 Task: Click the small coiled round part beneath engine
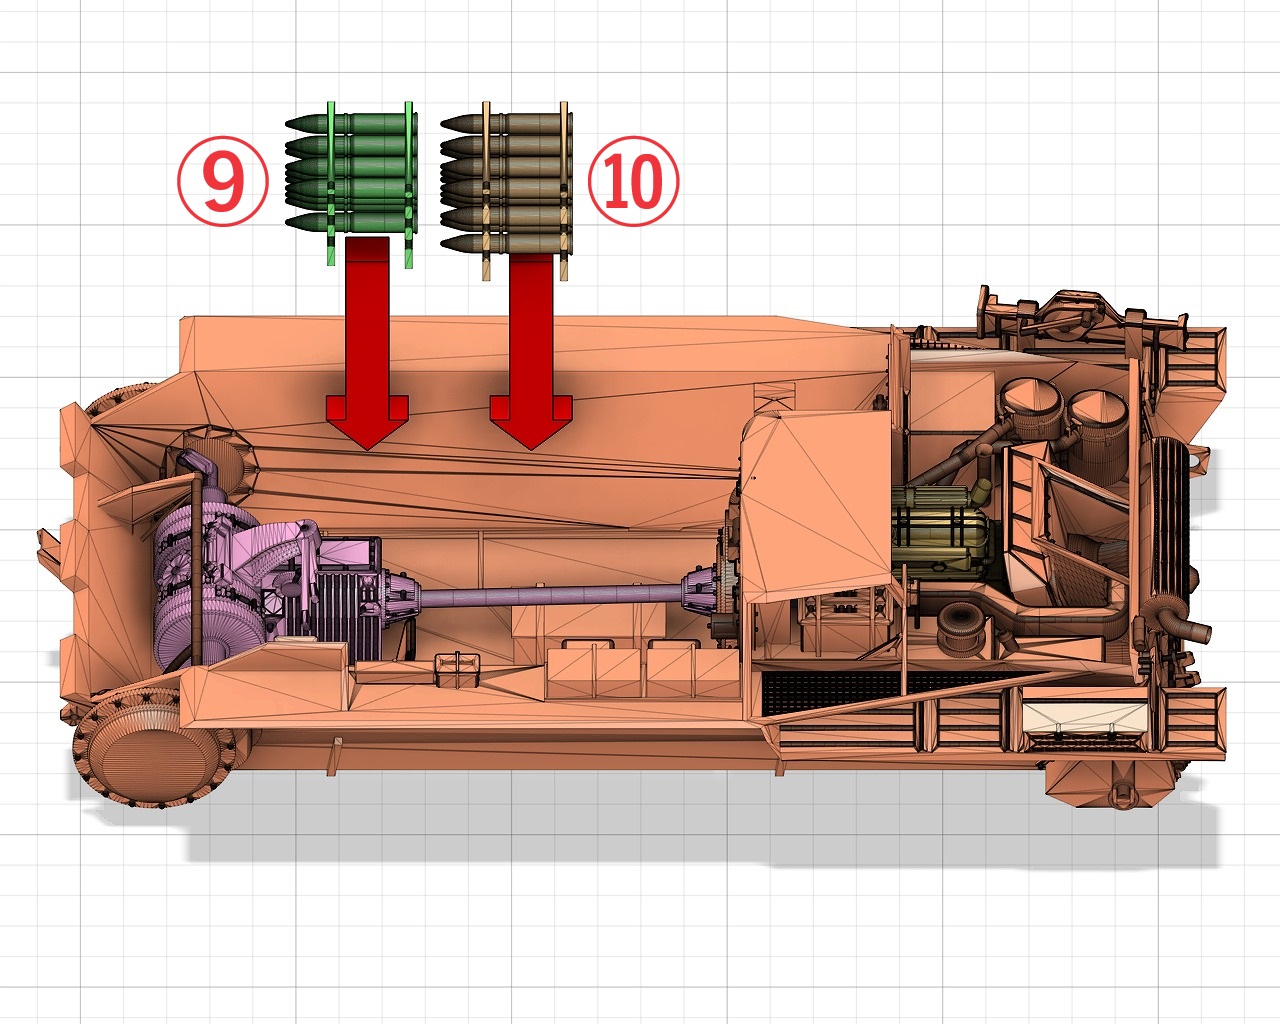pos(961,627)
